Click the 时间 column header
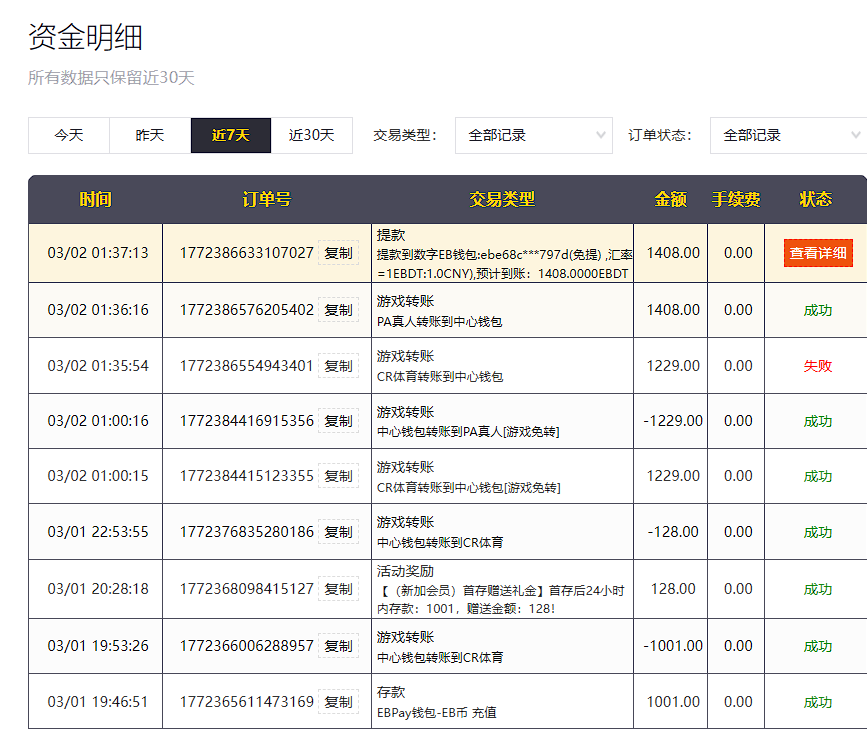 (x=96, y=199)
